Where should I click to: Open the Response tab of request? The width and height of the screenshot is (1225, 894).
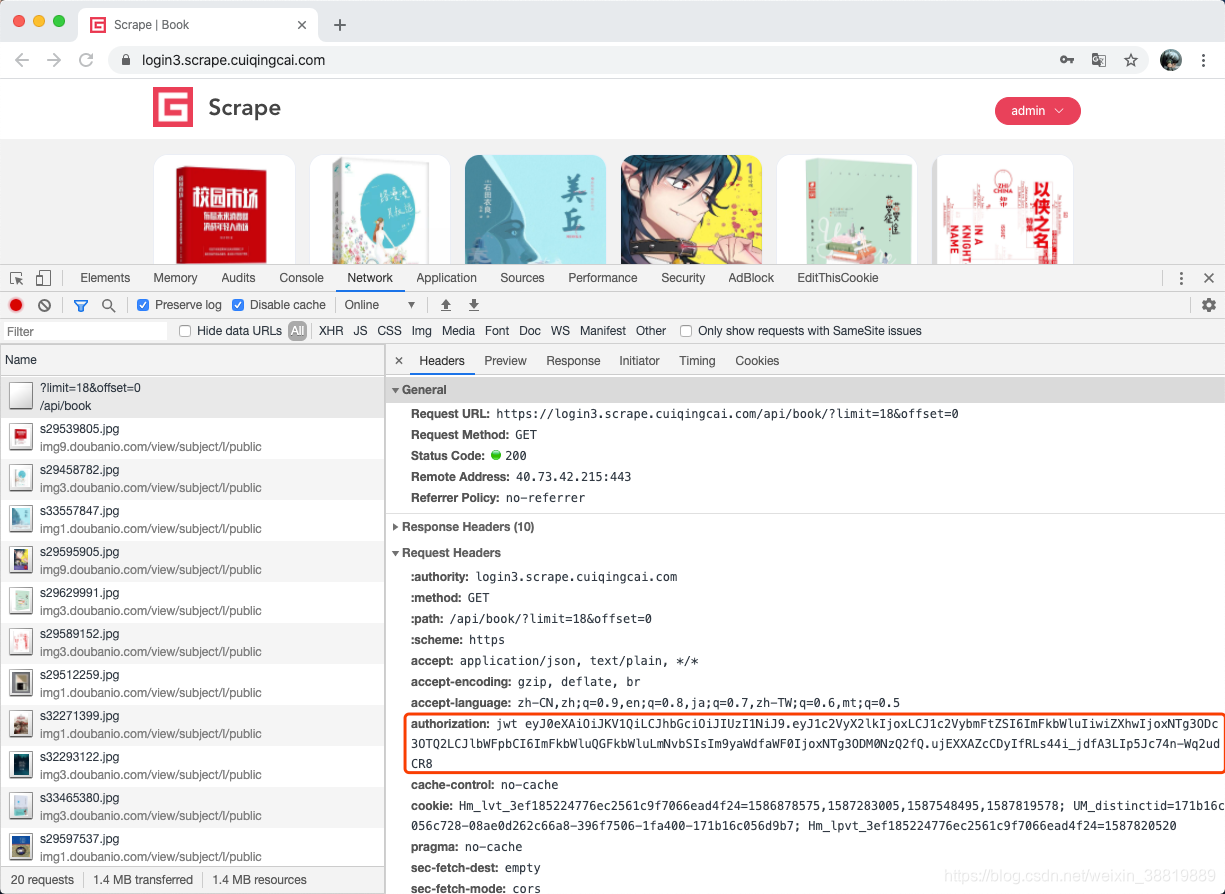(x=573, y=361)
